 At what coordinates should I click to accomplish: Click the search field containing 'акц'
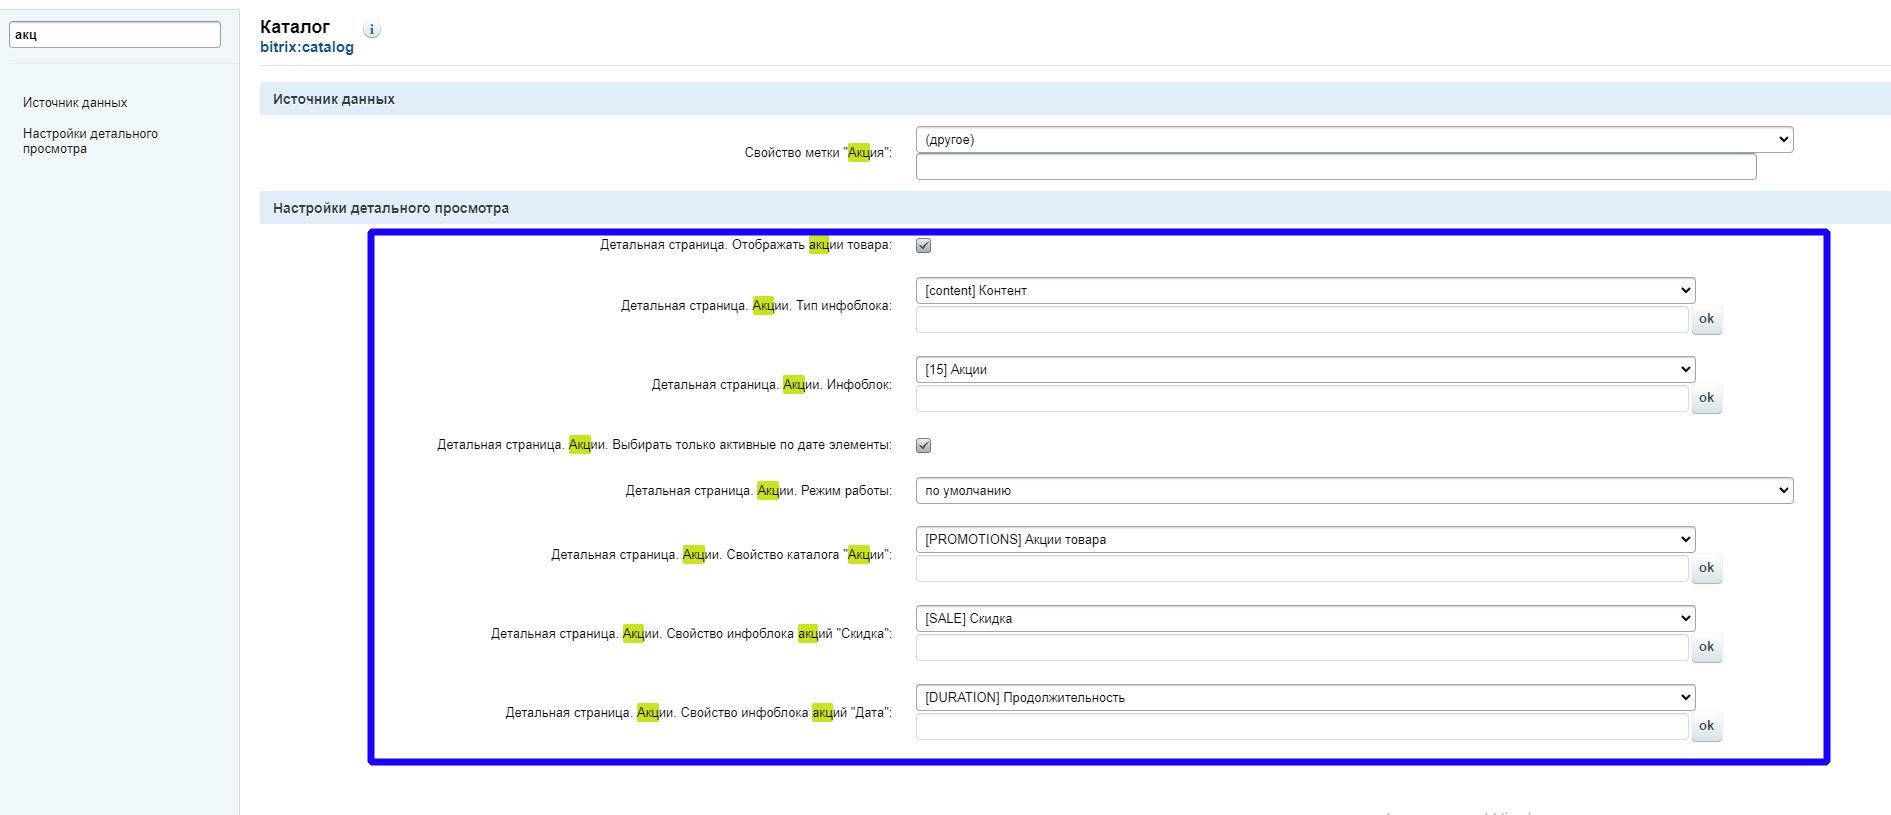coord(115,35)
